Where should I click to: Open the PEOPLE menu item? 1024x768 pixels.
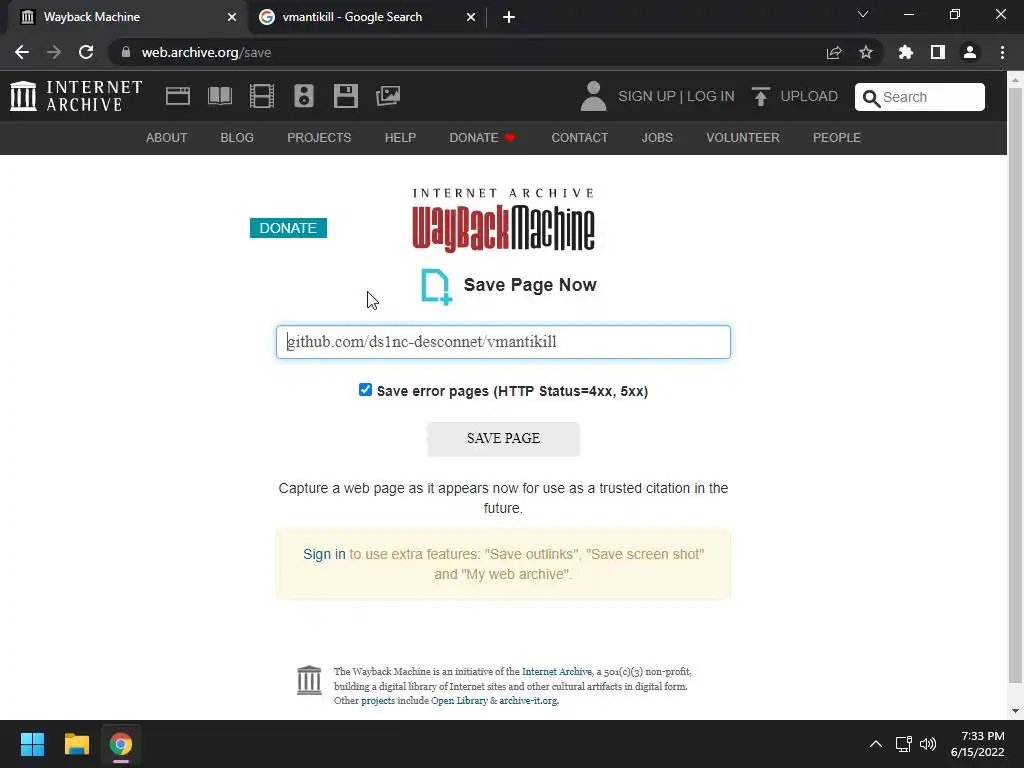tap(837, 138)
